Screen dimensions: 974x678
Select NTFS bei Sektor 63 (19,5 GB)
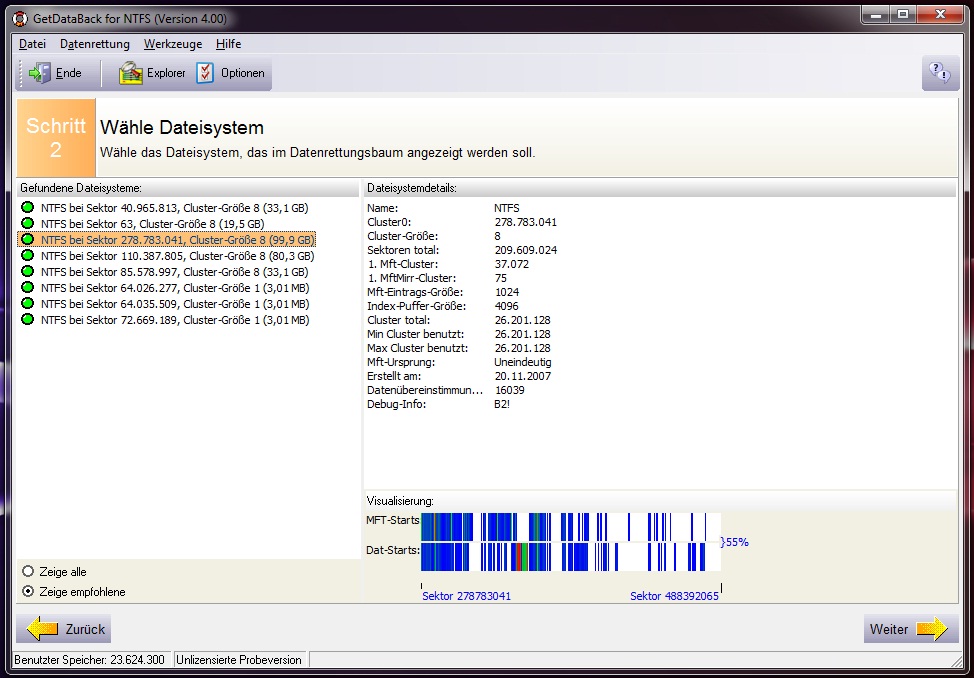coord(153,224)
